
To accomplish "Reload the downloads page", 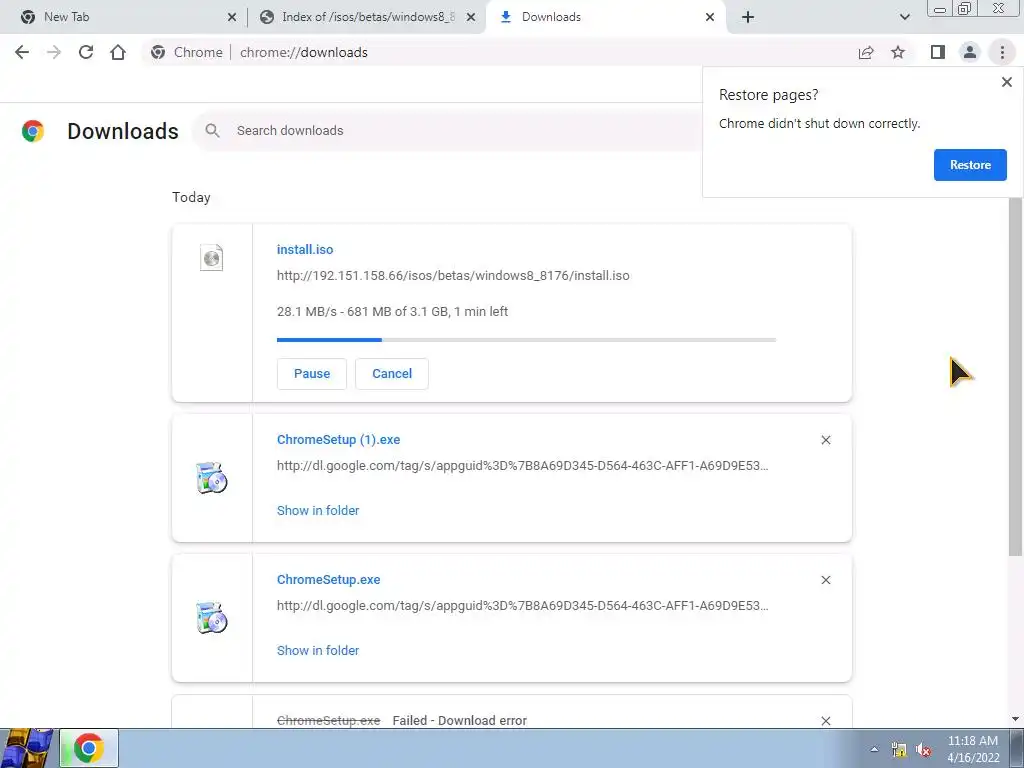I will 86,52.
